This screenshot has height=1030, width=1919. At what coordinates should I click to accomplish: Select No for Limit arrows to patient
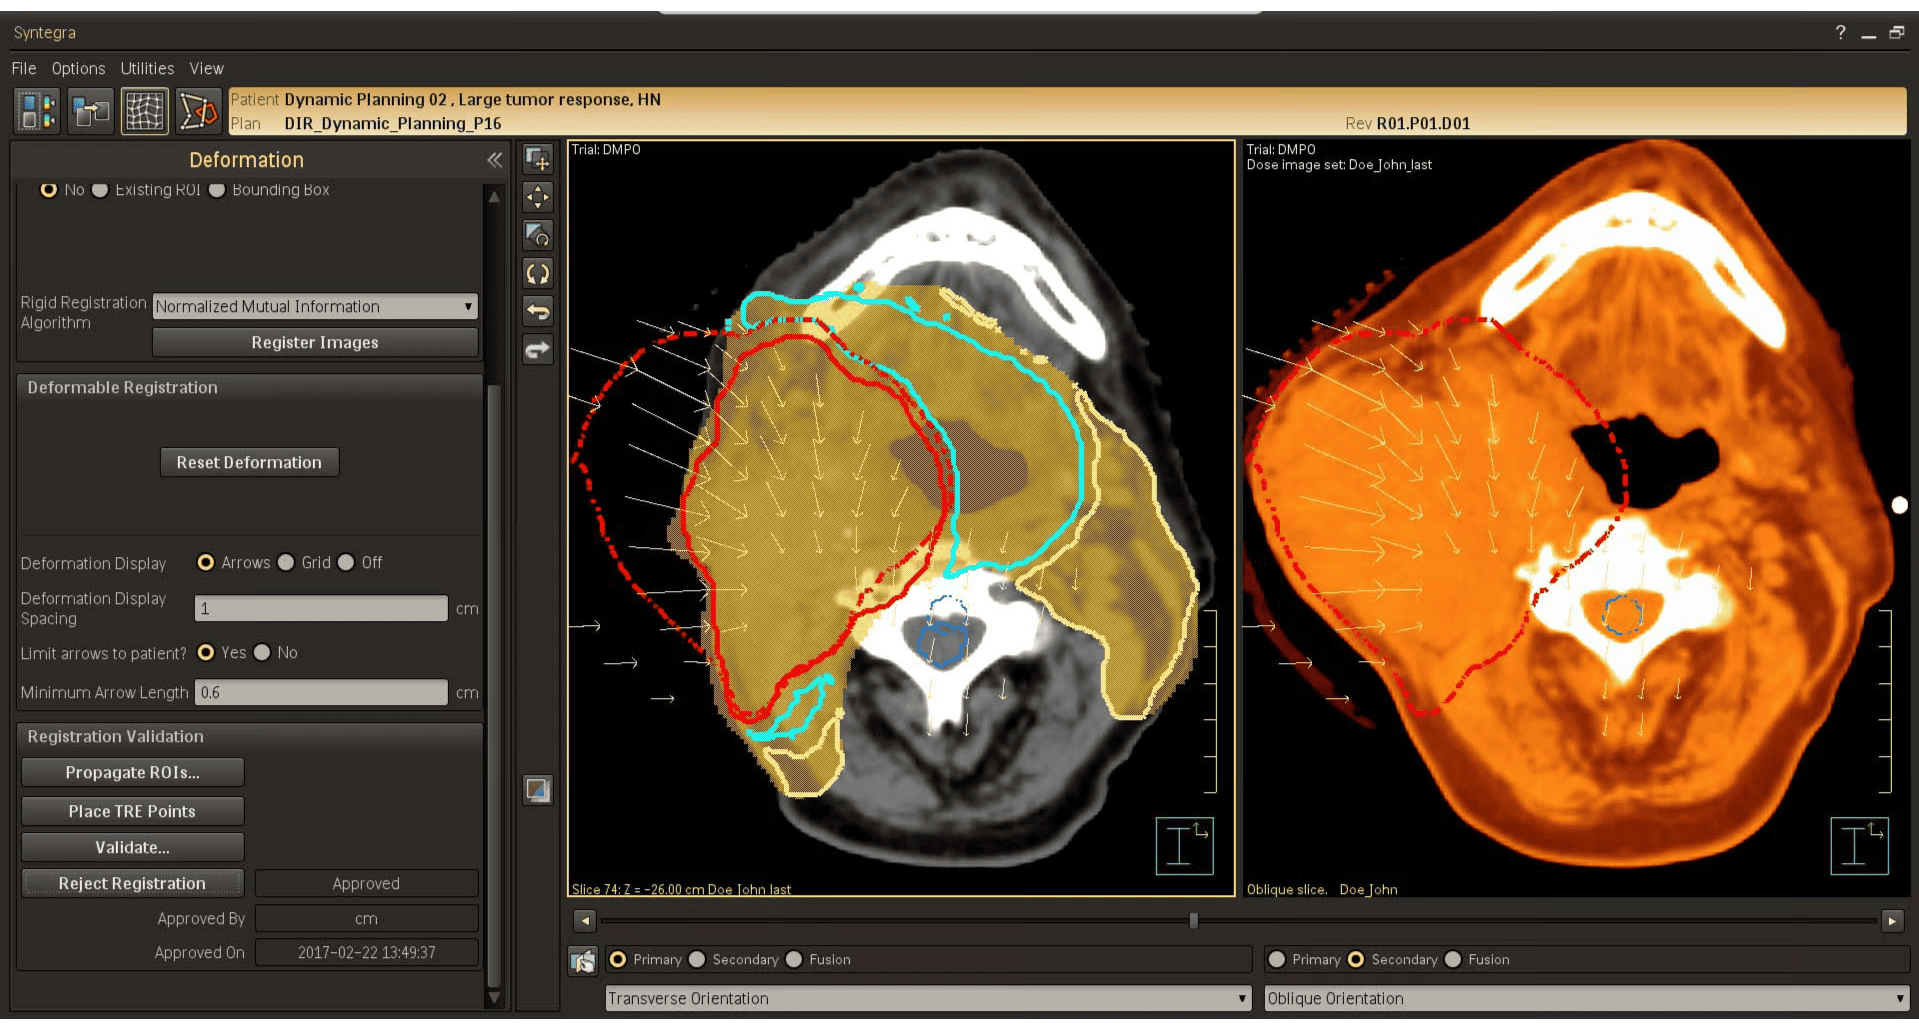(263, 653)
